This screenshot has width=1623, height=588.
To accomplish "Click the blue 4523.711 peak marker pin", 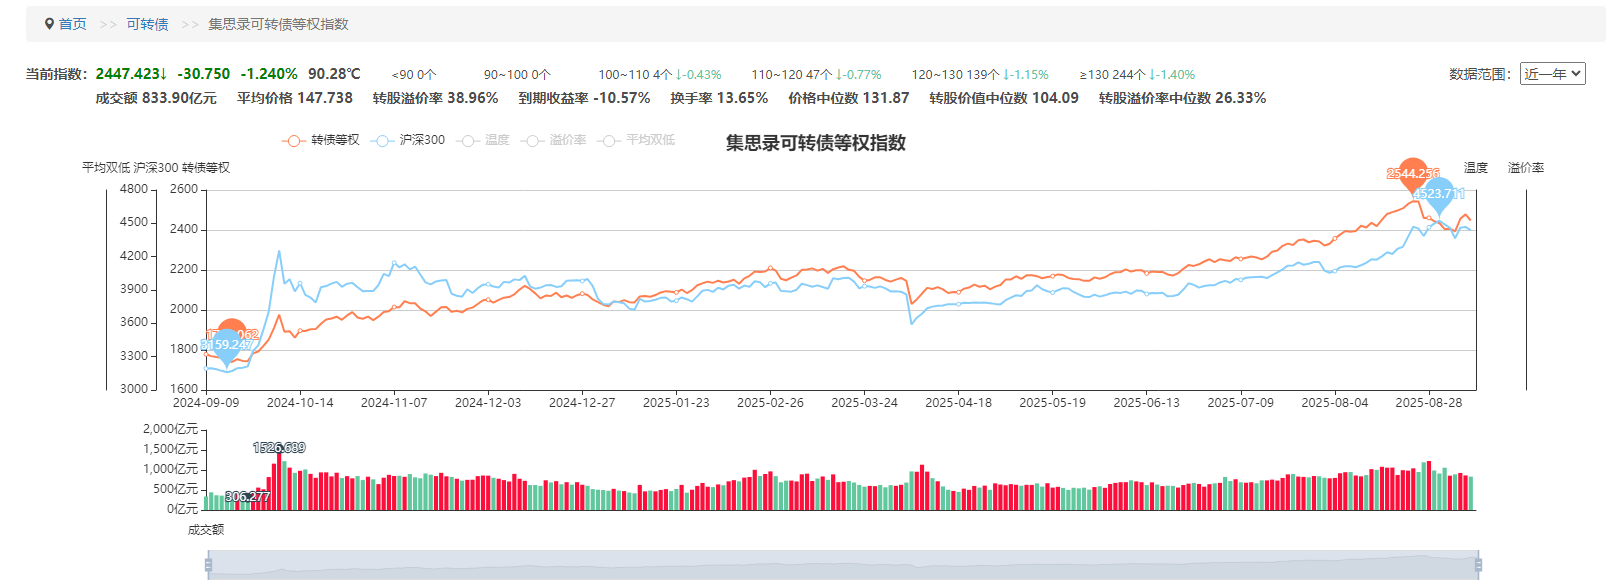I will (1439, 193).
